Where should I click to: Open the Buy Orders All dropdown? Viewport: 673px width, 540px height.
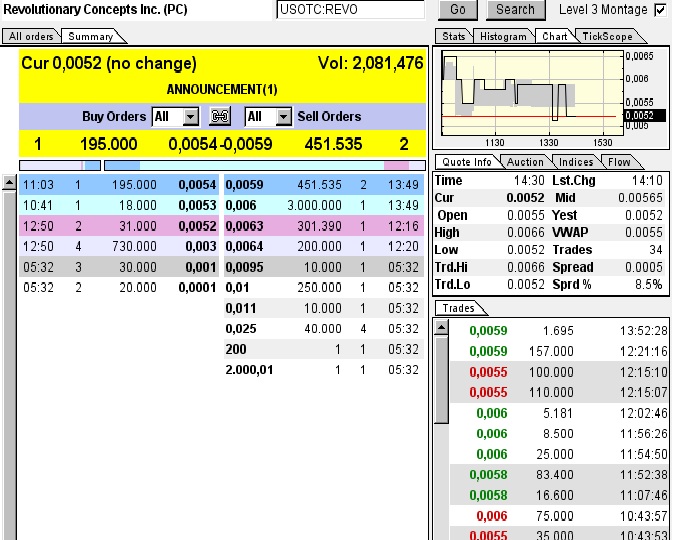(176, 116)
